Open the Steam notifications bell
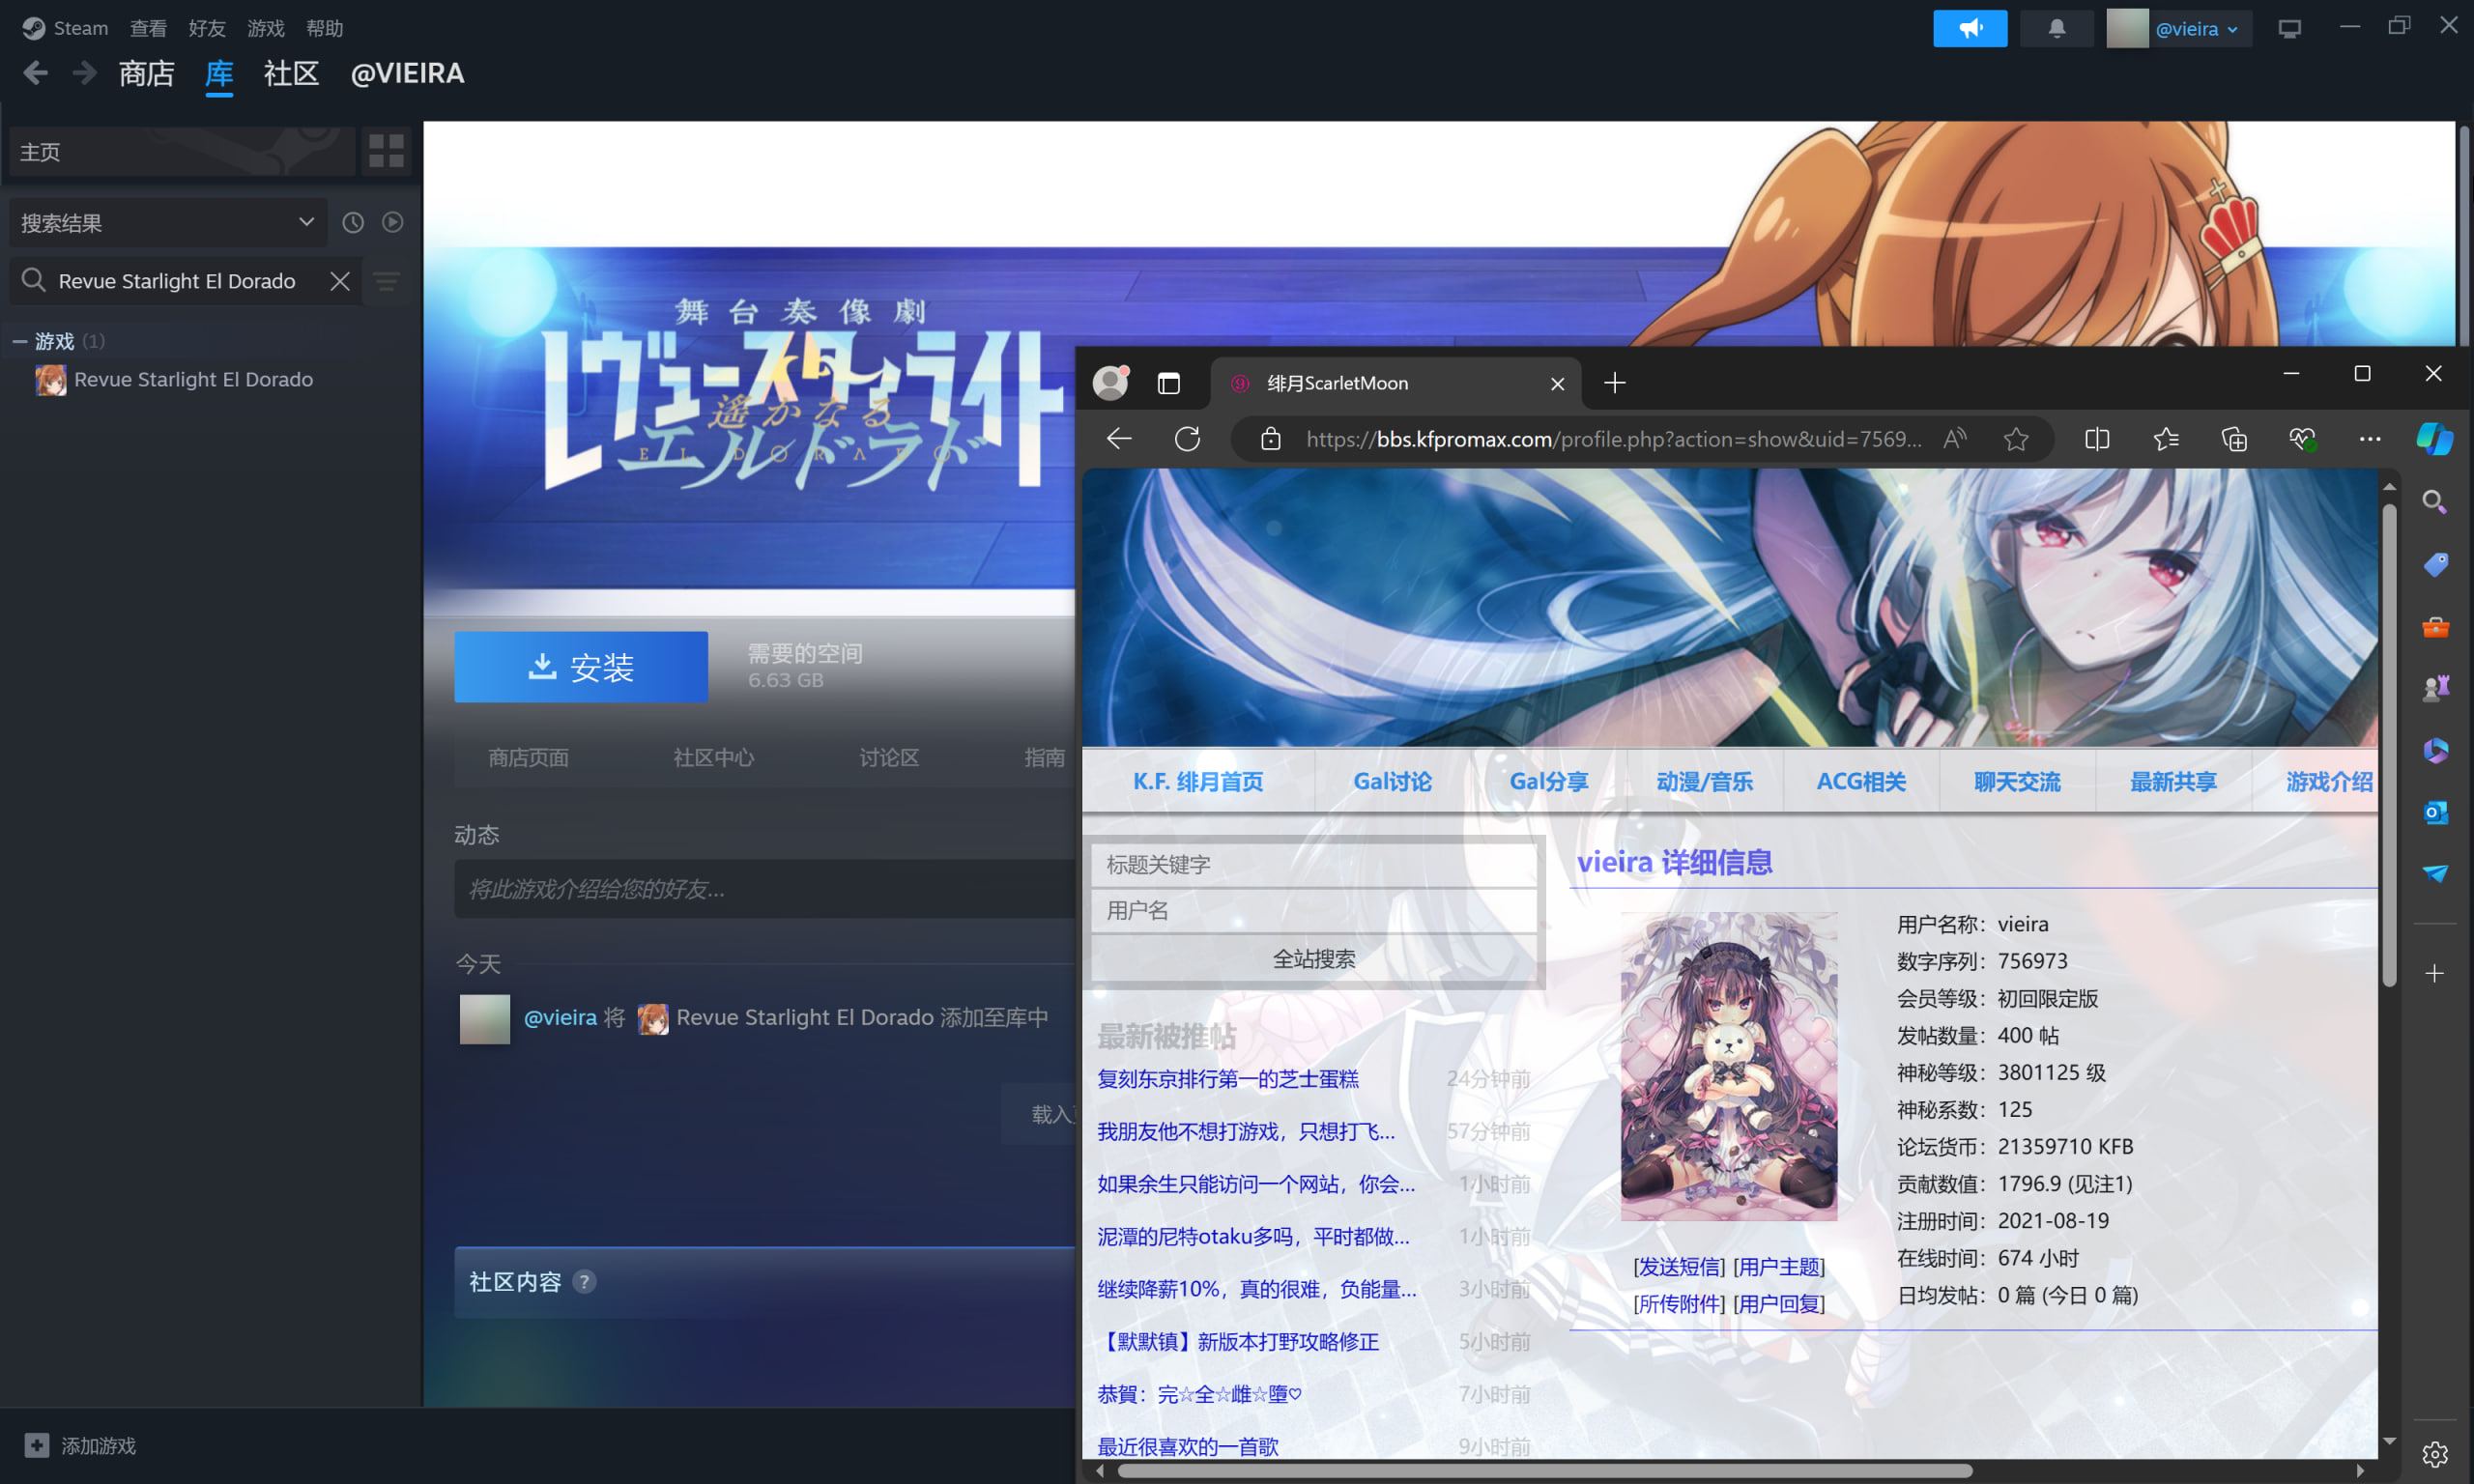 coord(2056,28)
